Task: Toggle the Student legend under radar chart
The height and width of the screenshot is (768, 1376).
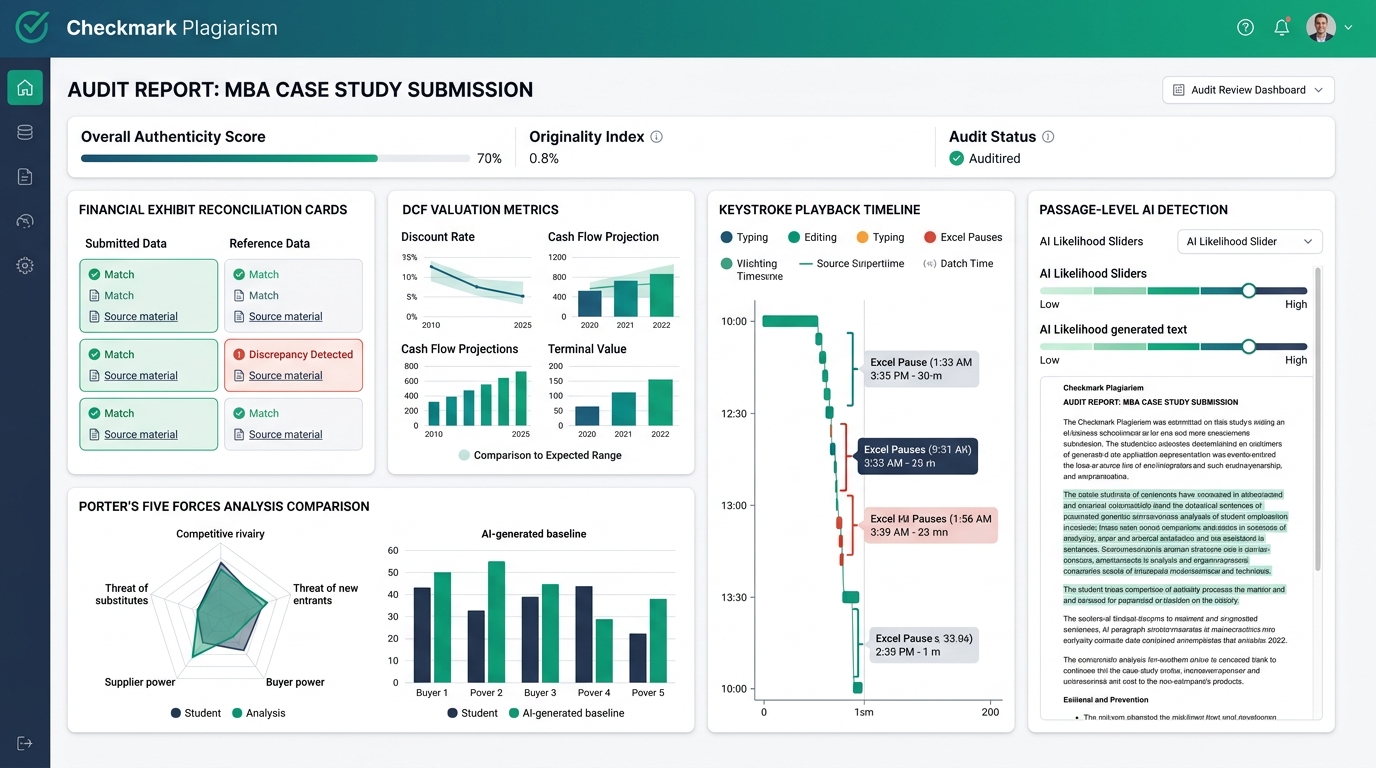Action: tap(196, 713)
